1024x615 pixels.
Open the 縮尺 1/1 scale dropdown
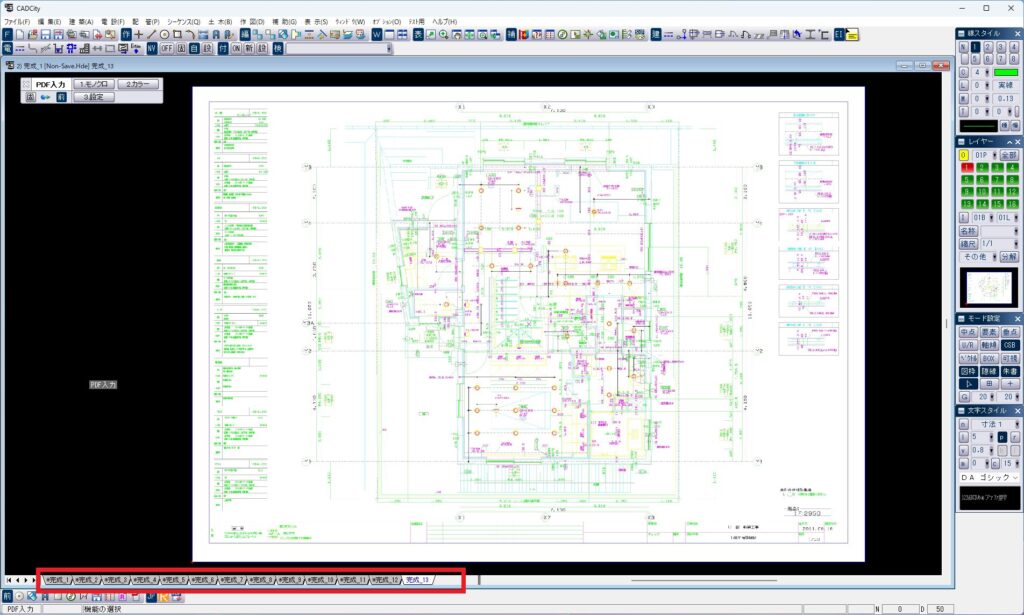tap(999, 244)
